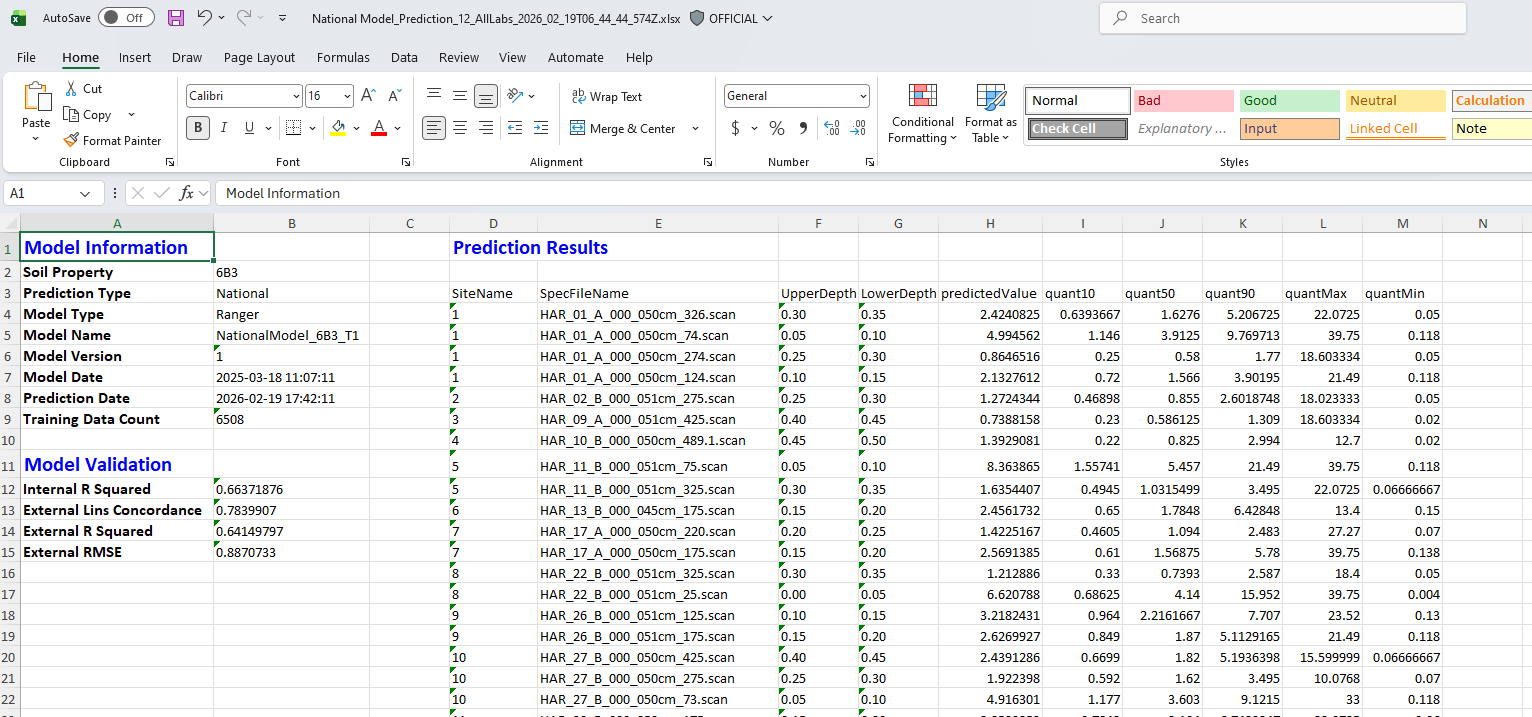Image resolution: width=1532 pixels, height=717 pixels.
Task: Apply the Good cell style
Action: point(1288,101)
